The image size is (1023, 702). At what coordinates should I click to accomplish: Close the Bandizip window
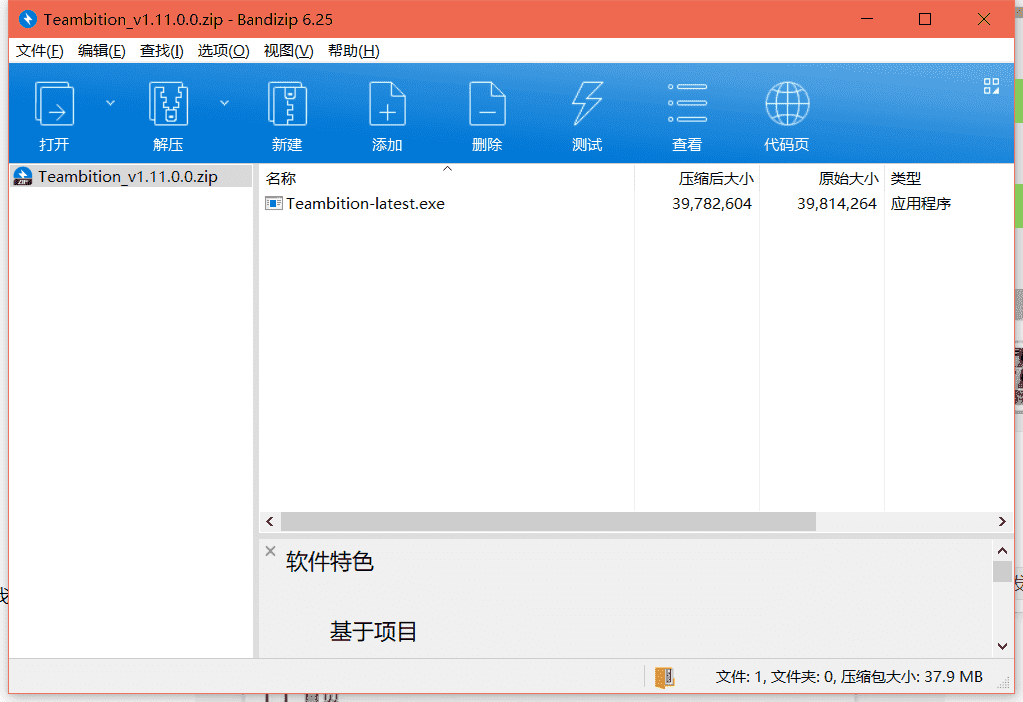984,19
